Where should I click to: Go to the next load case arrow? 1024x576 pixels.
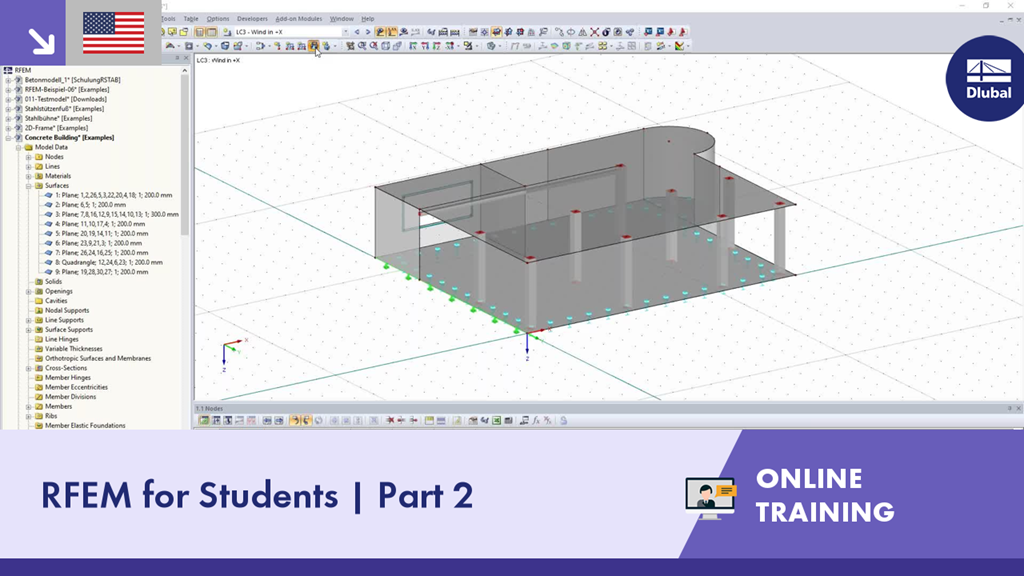368,32
